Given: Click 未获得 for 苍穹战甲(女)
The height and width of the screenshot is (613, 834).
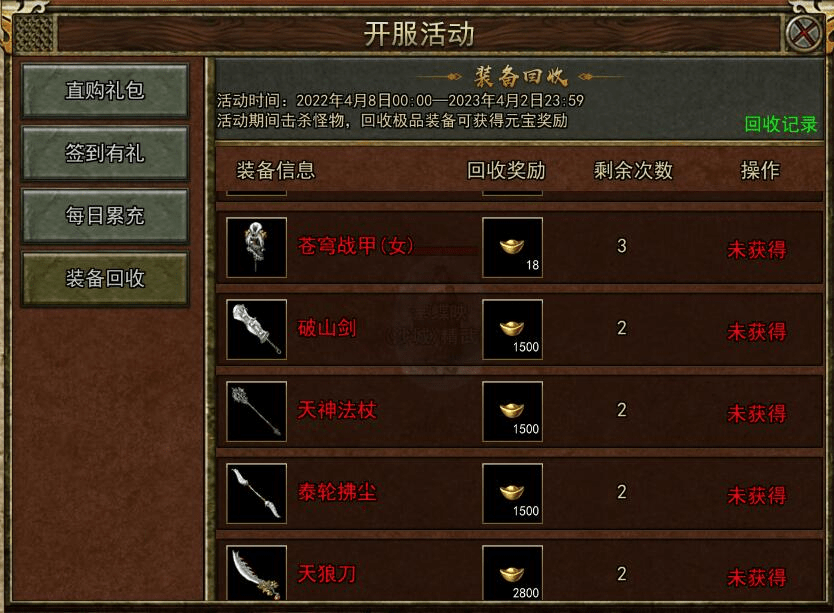Looking at the screenshot, I should click(757, 249).
